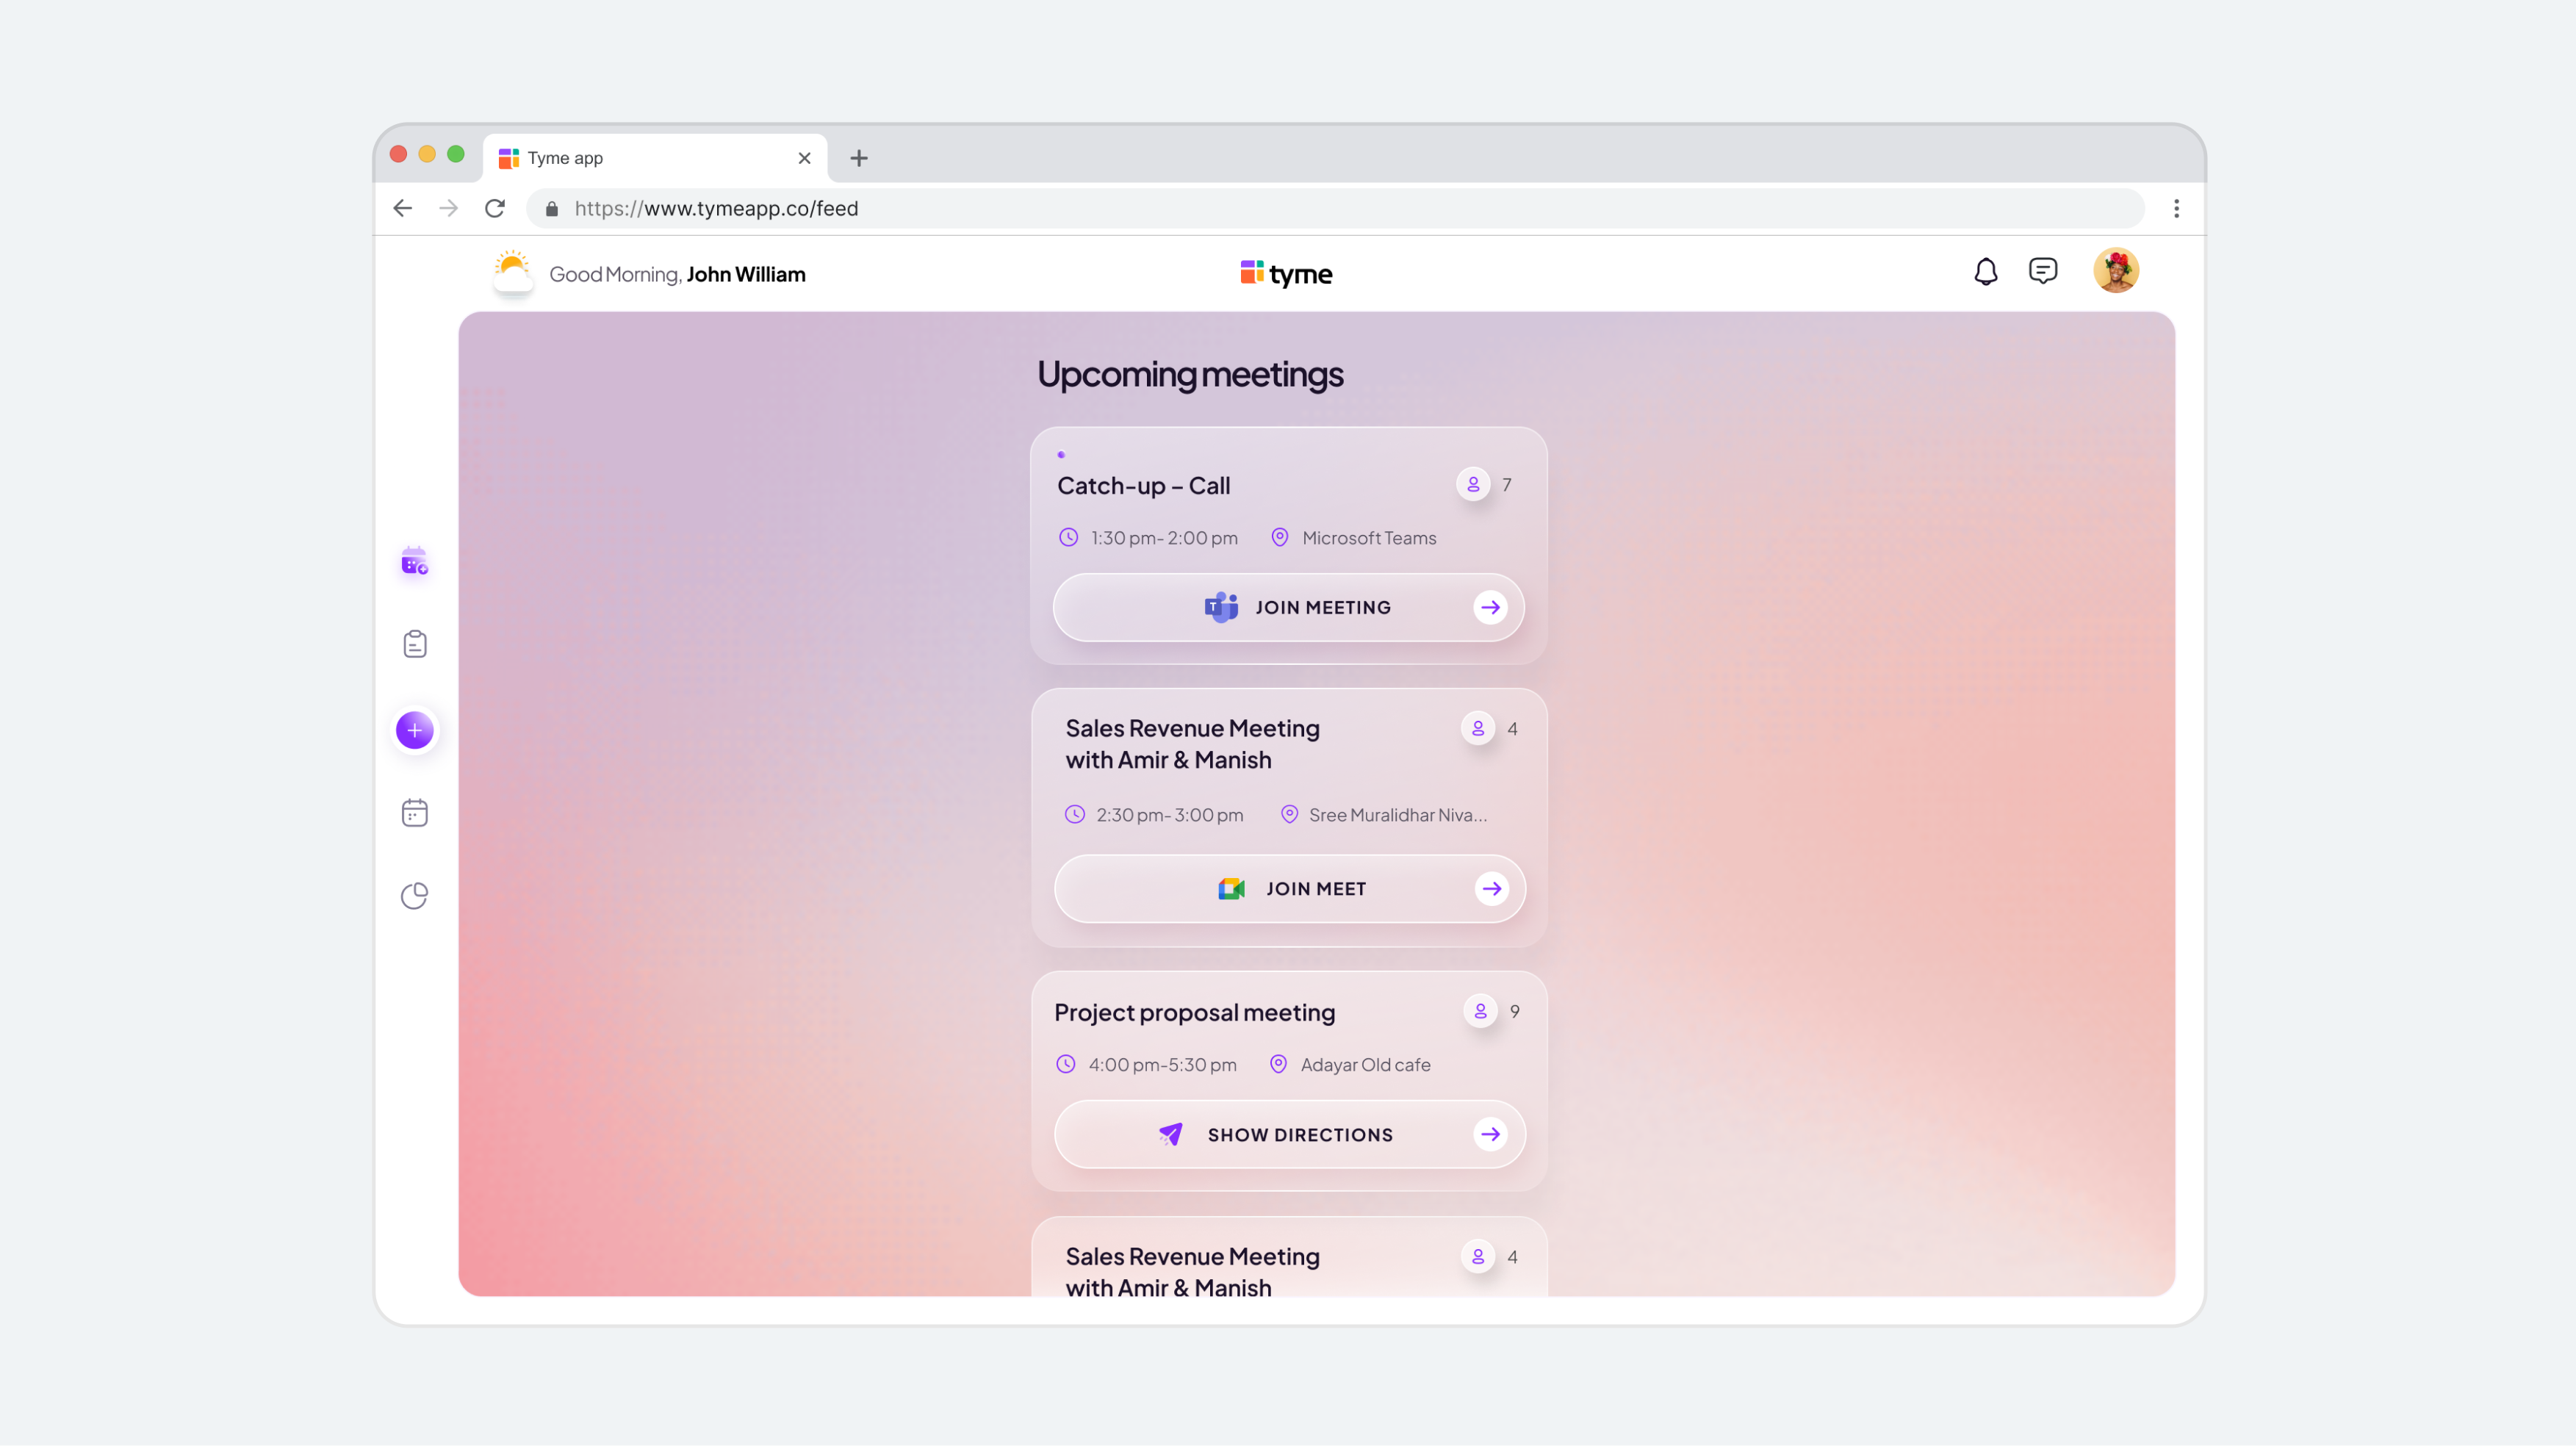Screen dimensions: 2576x1446
Task: Click the tyme logo in header
Action: point(1286,274)
